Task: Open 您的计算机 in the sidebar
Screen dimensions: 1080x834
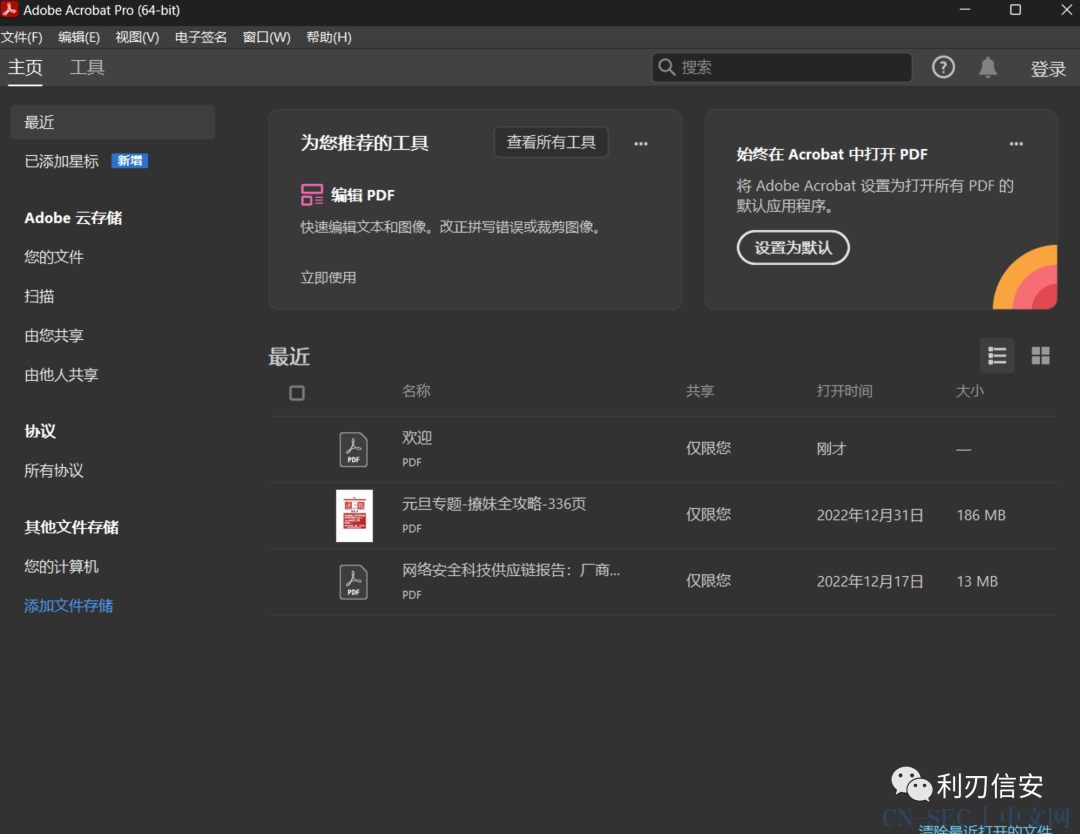Action: 61,567
